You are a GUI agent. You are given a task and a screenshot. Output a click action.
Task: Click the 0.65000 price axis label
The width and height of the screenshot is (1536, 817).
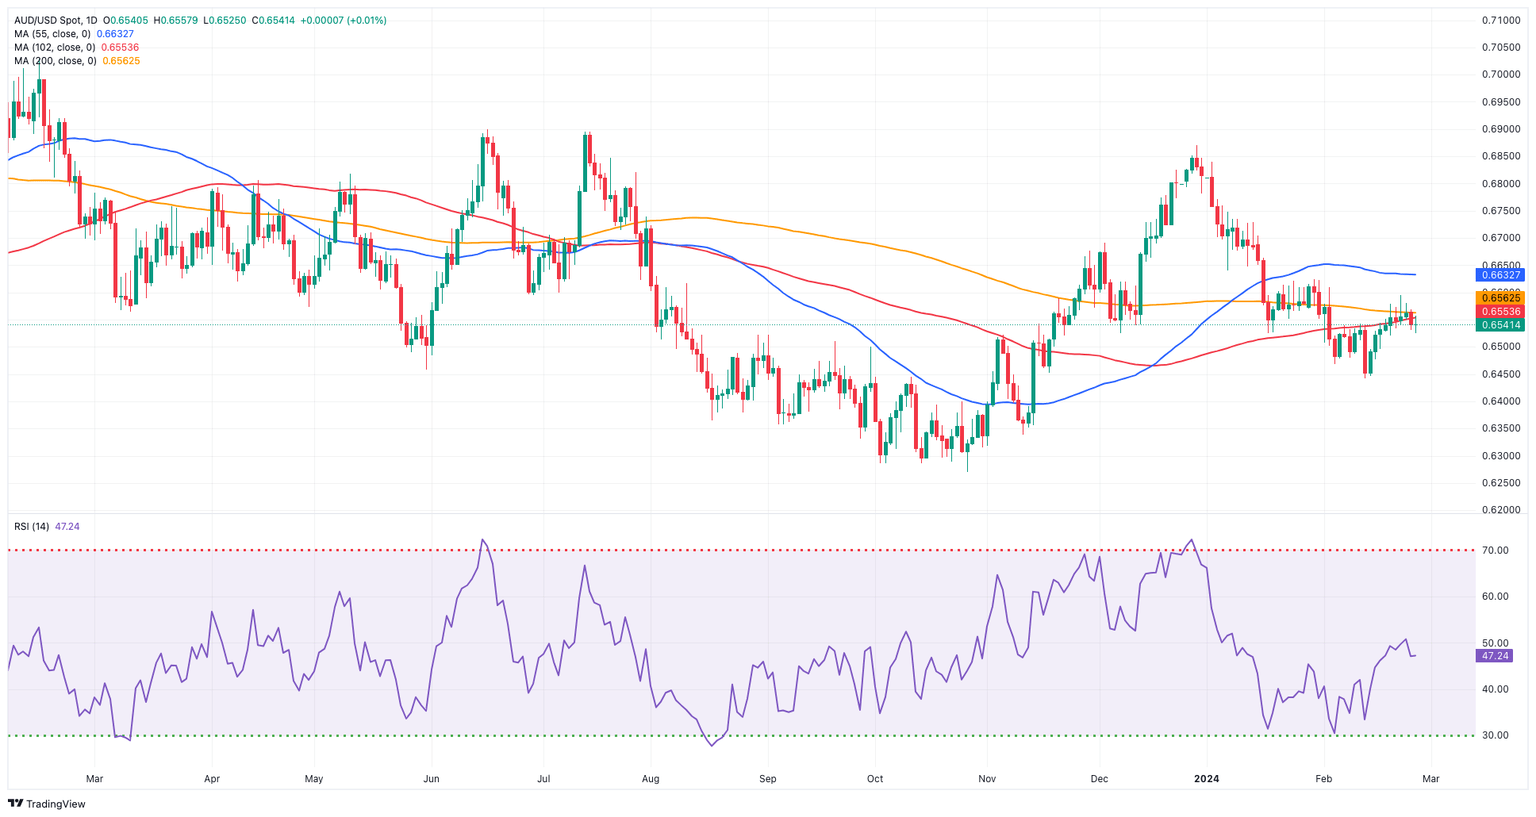tap(1501, 347)
